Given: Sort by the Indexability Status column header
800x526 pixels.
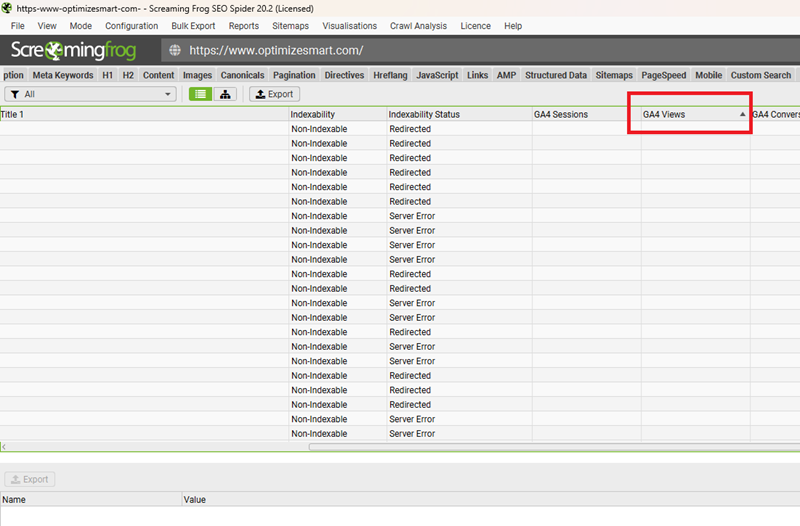Looking at the screenshot, I should tap(459, 114).
